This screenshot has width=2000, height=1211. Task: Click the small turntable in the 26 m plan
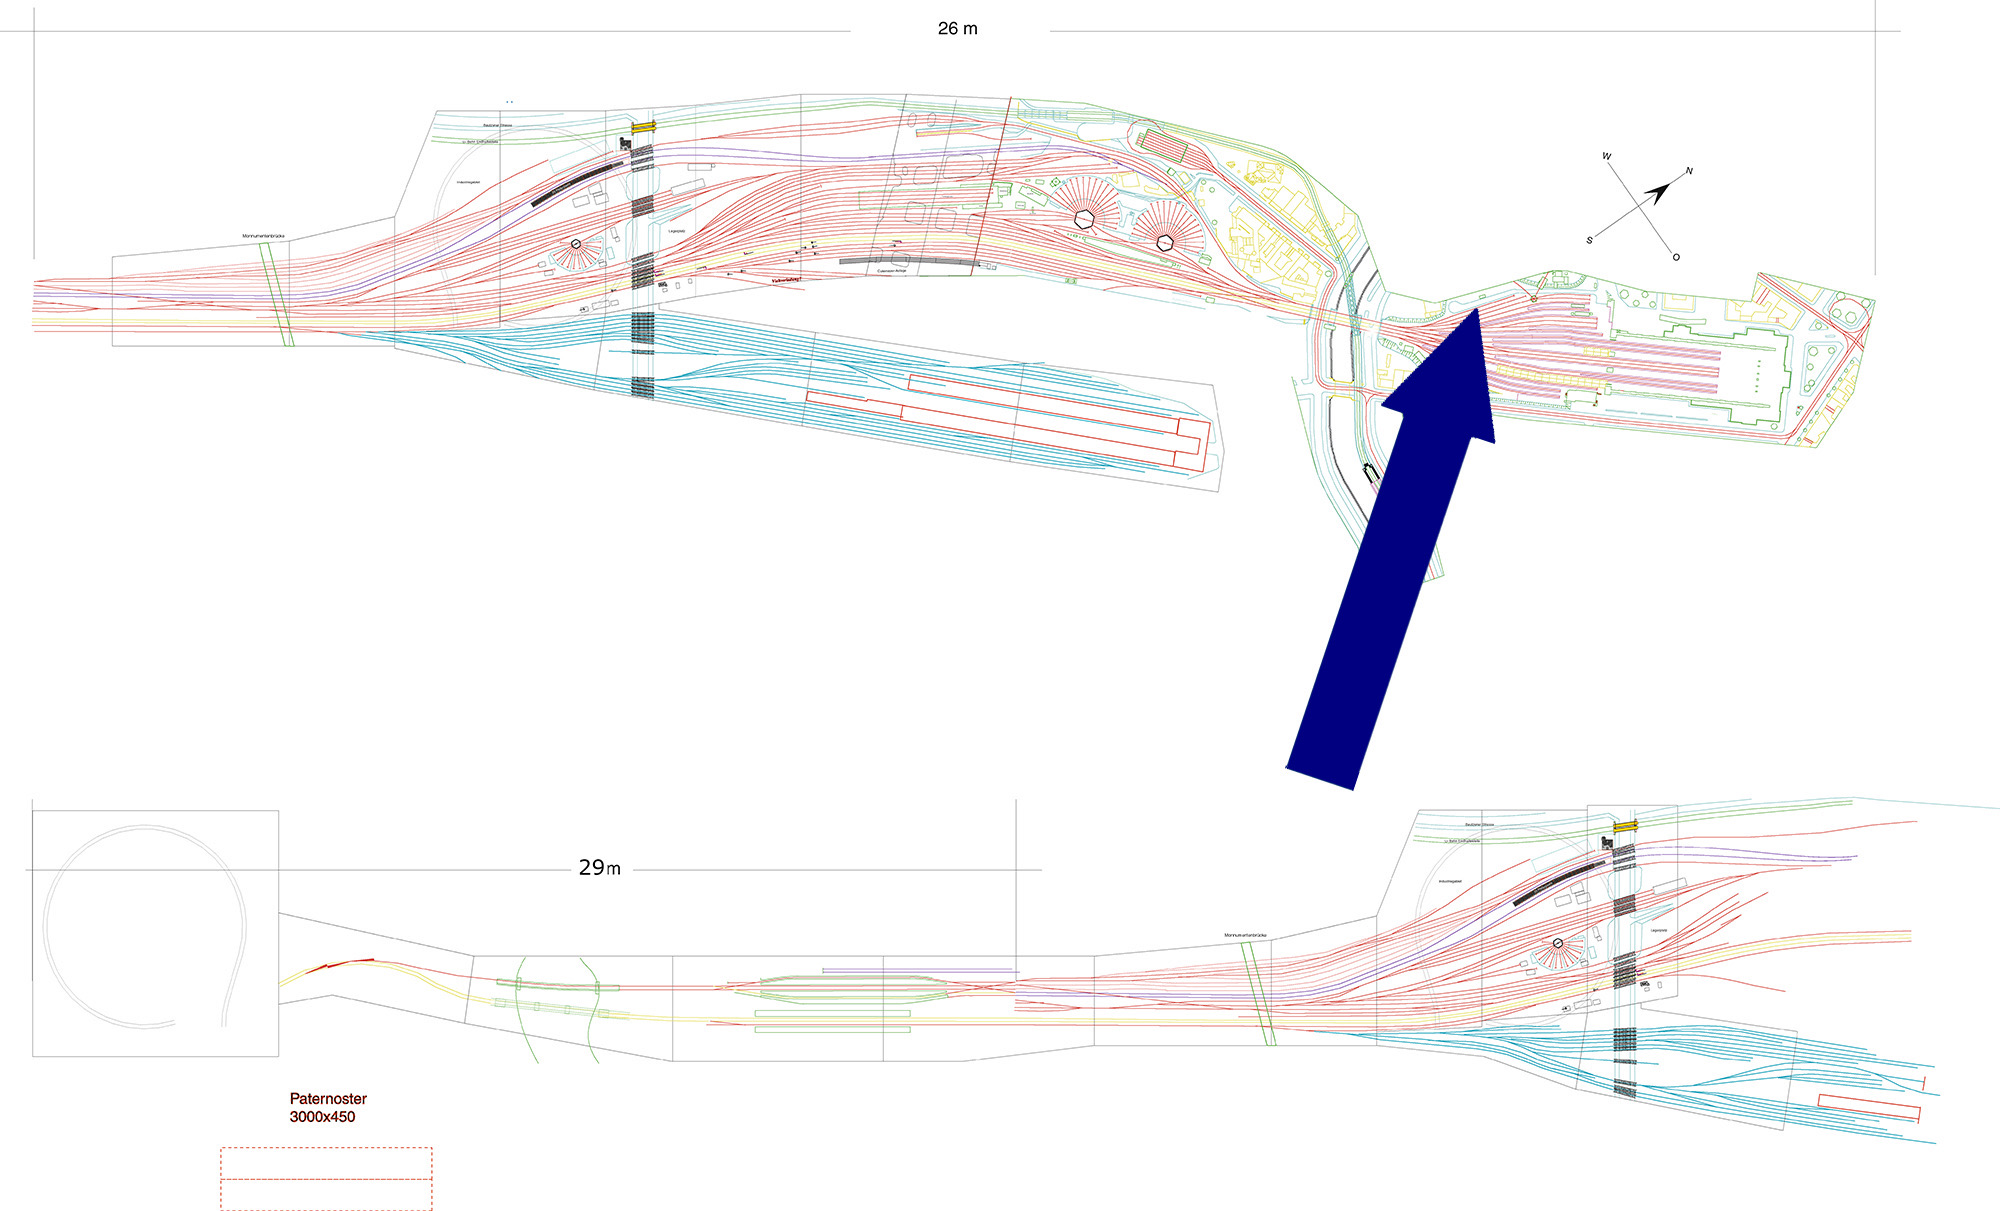[576, 244]
